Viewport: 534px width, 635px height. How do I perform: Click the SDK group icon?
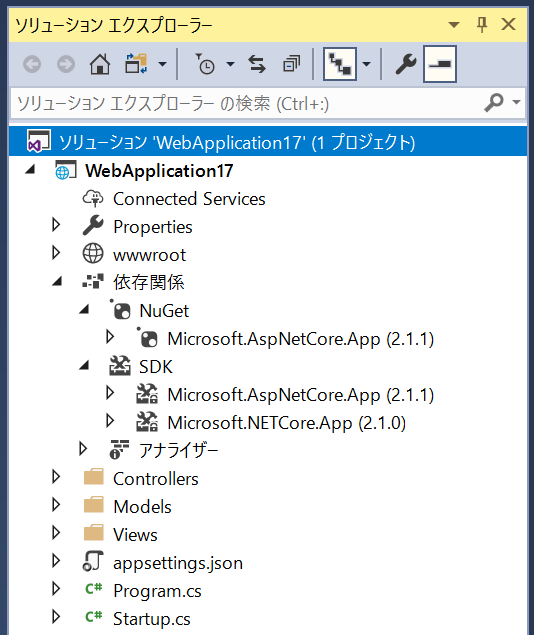[120, 366]
